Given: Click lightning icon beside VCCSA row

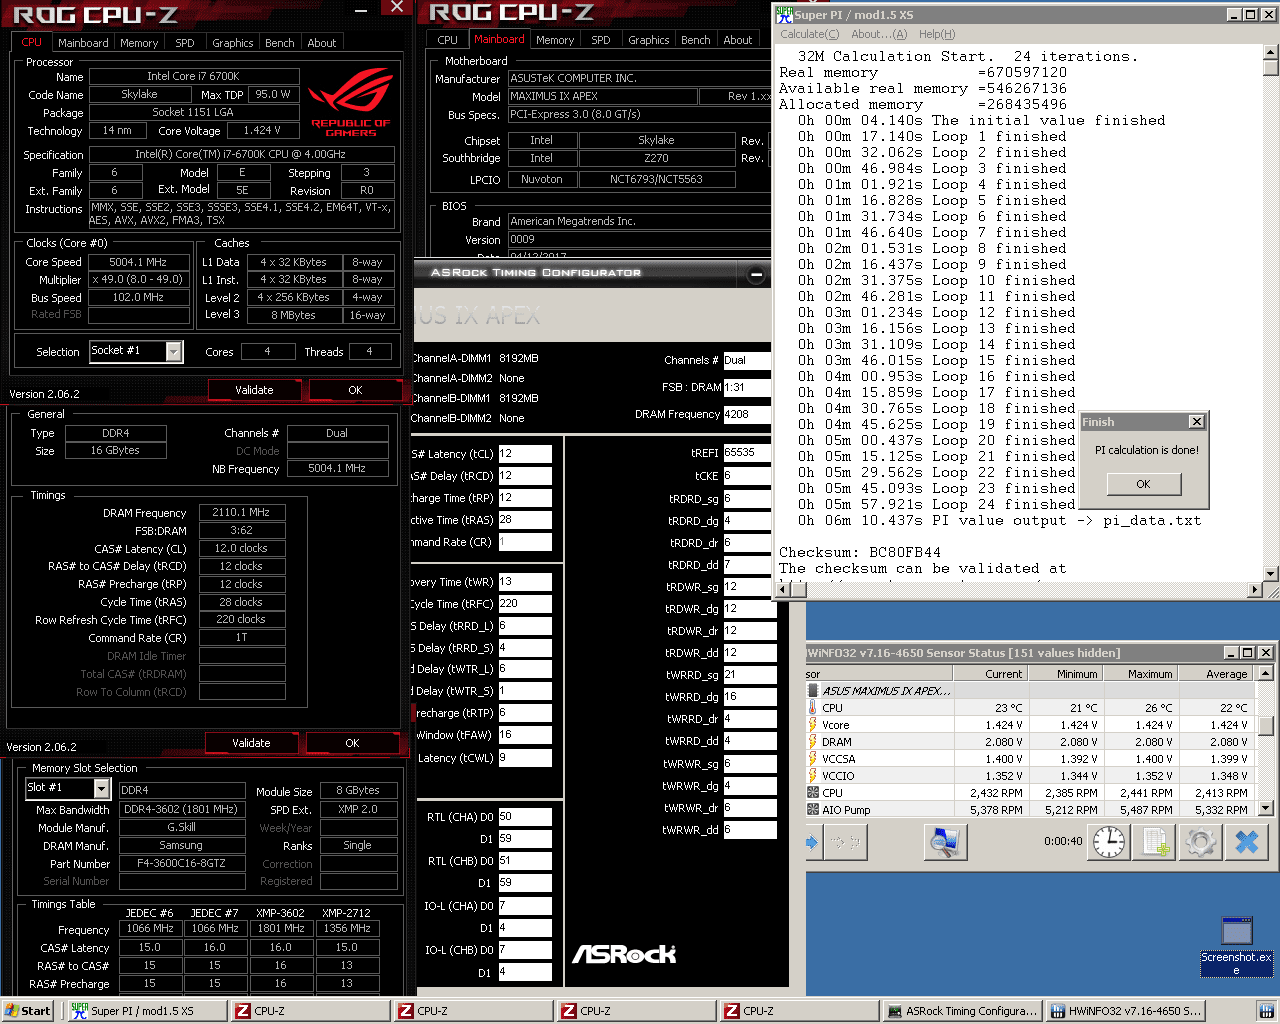Looking at the screenshot, I should 812,758.
